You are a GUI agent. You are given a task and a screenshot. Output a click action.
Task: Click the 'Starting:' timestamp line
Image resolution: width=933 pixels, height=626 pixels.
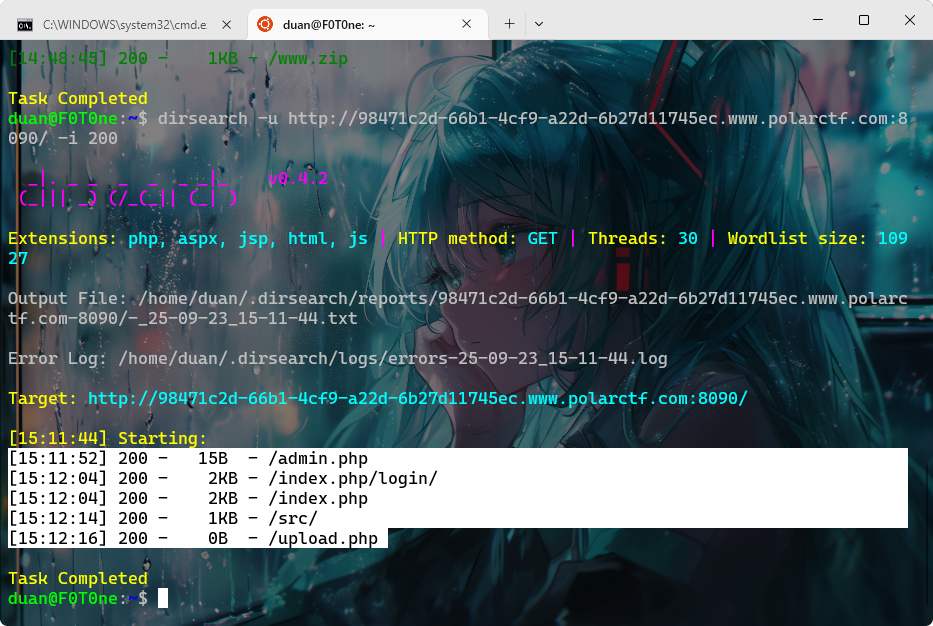(x=108, y=438)
